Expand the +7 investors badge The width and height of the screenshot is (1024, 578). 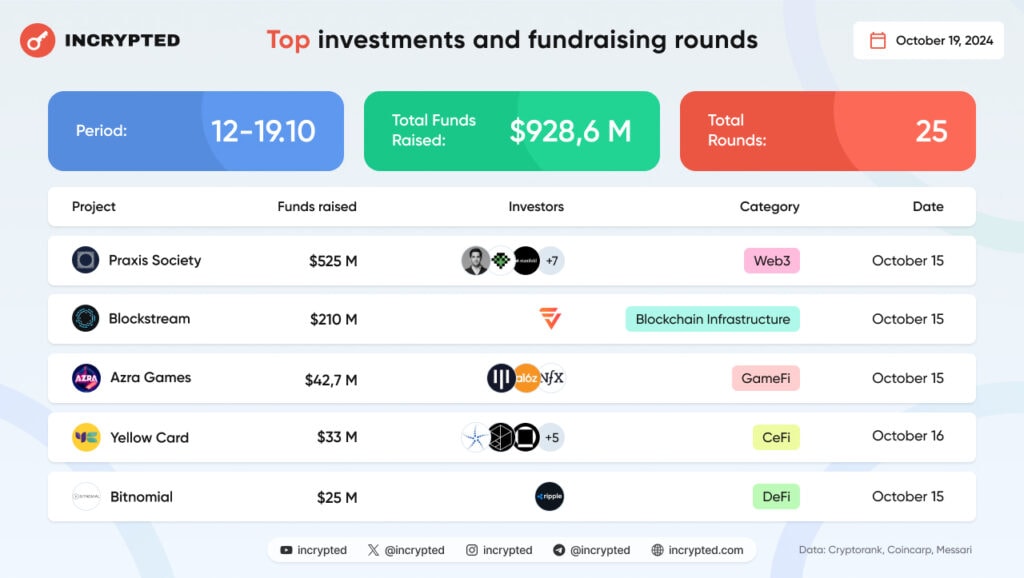click(x=551, y=261)
